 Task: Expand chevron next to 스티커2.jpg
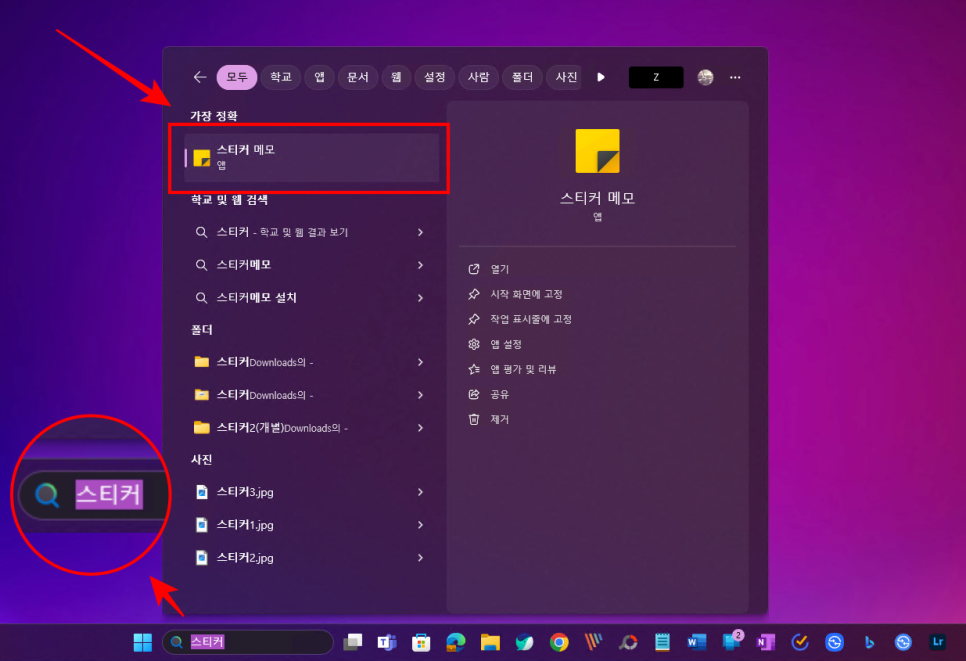point(420,558)
